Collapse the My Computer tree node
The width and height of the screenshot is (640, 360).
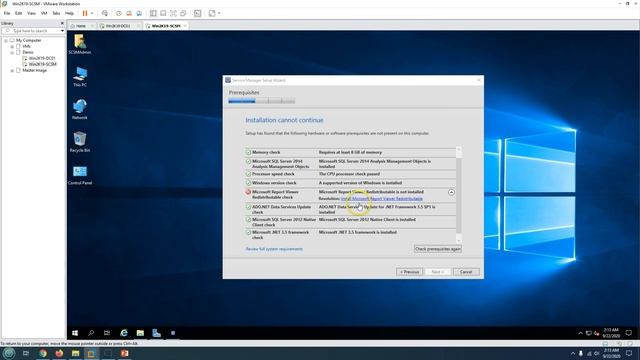[x=6, y=40]
